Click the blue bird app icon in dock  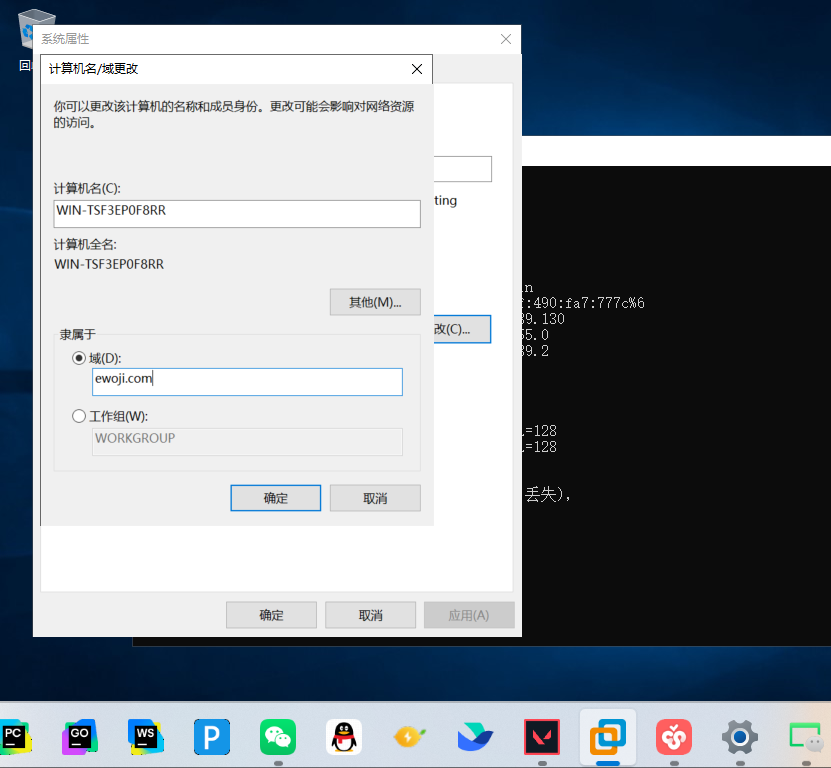(x=475, y=737)
